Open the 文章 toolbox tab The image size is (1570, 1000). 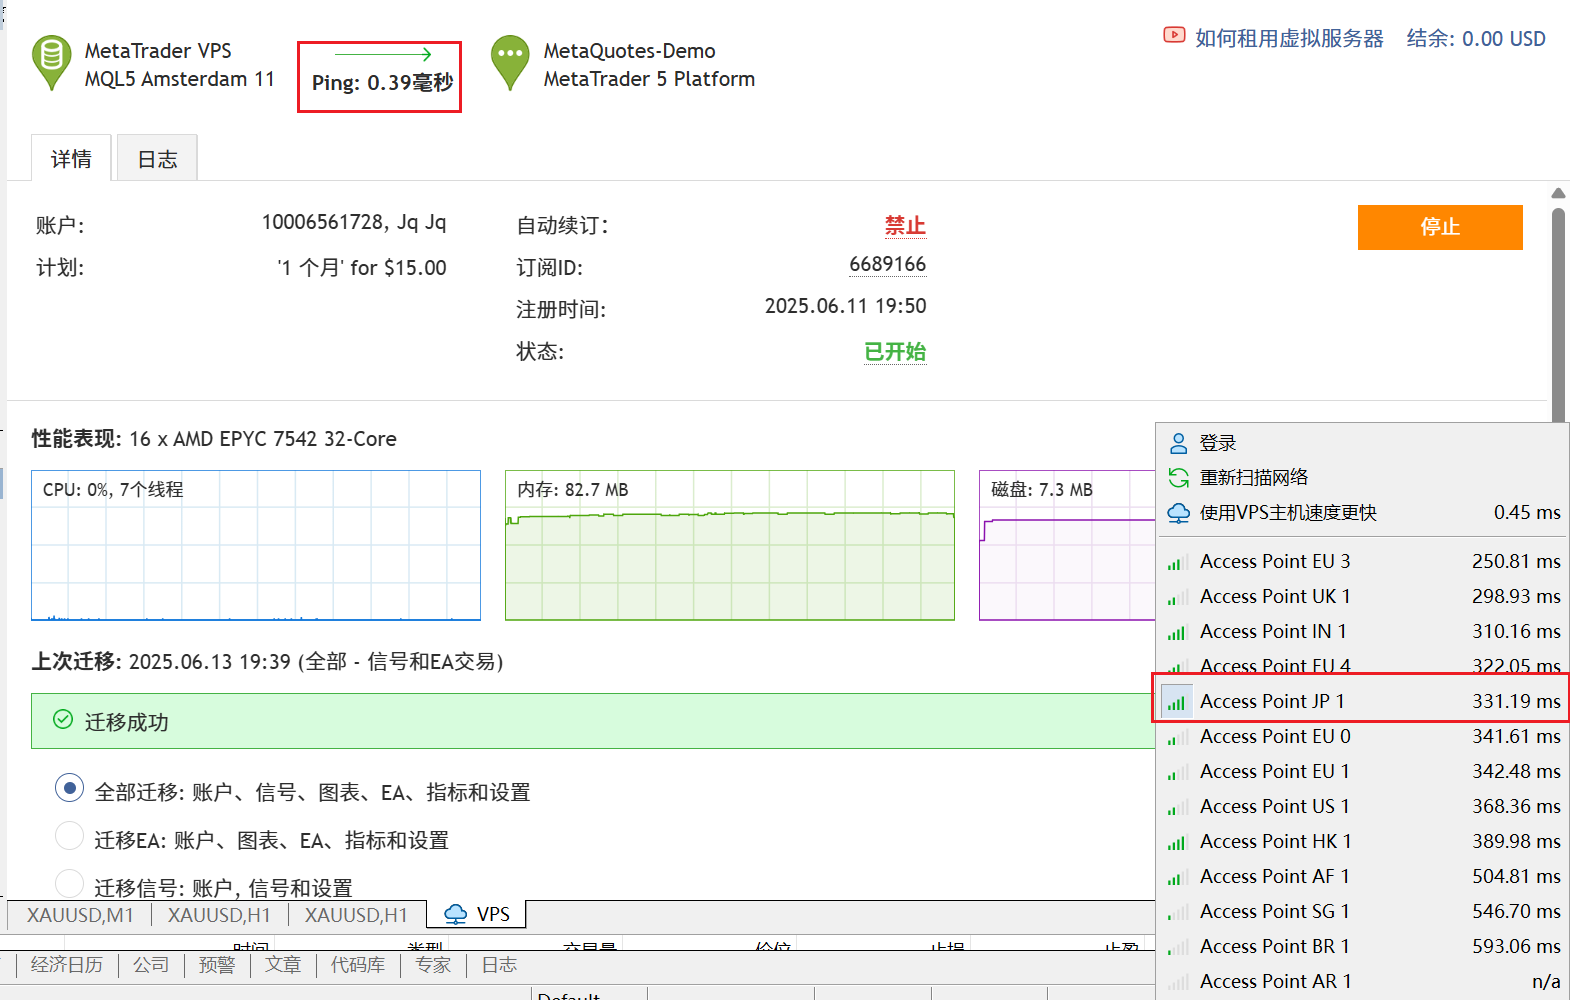(283, 965)
